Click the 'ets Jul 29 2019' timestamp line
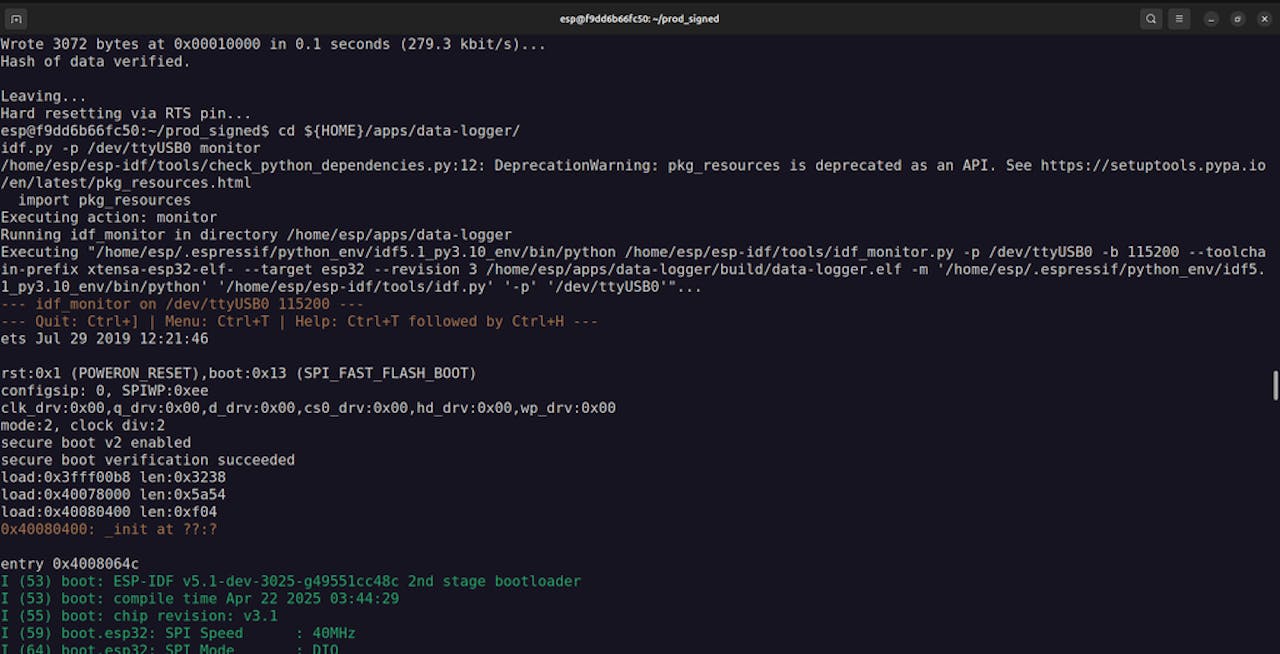Viewport: 1280px width, 654px height. (104, 339)
